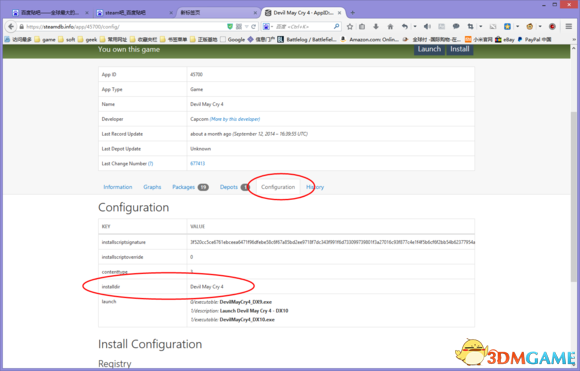Close the Devil May Cry 4 tab
Image resolution: width=580 pixels, height=371 pixels.
tap(339, 13)
